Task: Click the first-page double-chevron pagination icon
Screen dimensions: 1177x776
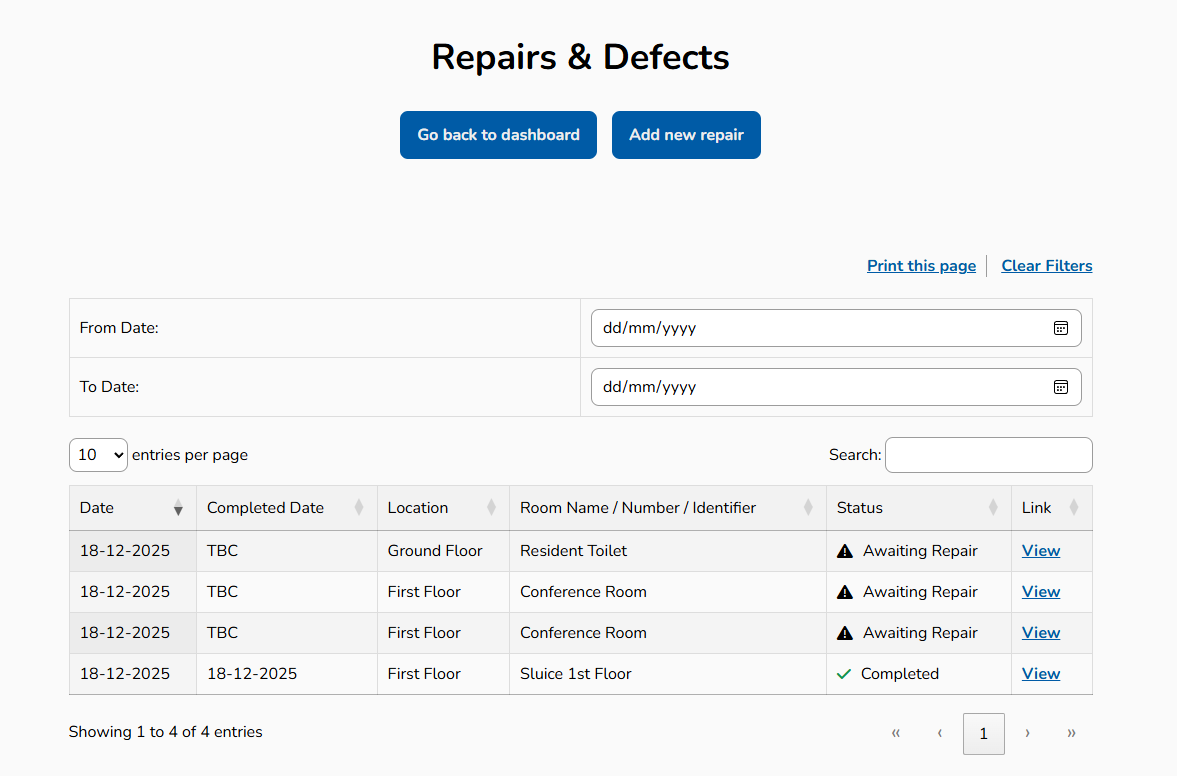Action: click(x=895, y=733)
